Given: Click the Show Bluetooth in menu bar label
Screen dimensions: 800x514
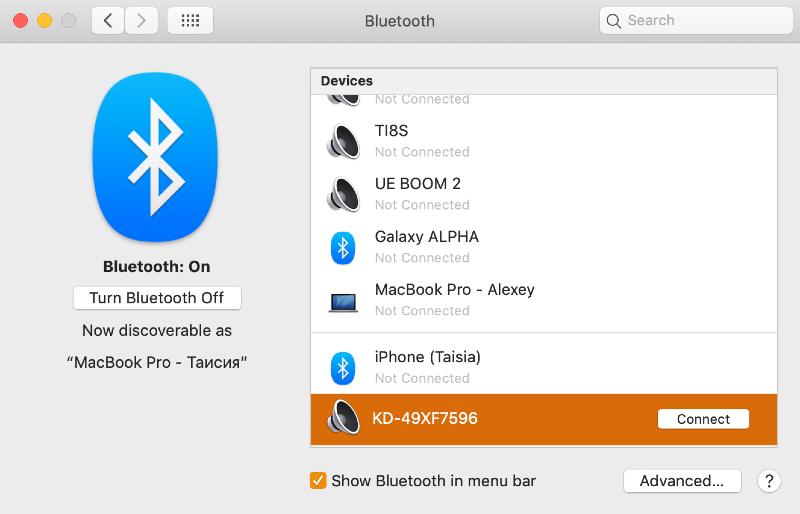Looking at the screenshot, I should [434, 481].
